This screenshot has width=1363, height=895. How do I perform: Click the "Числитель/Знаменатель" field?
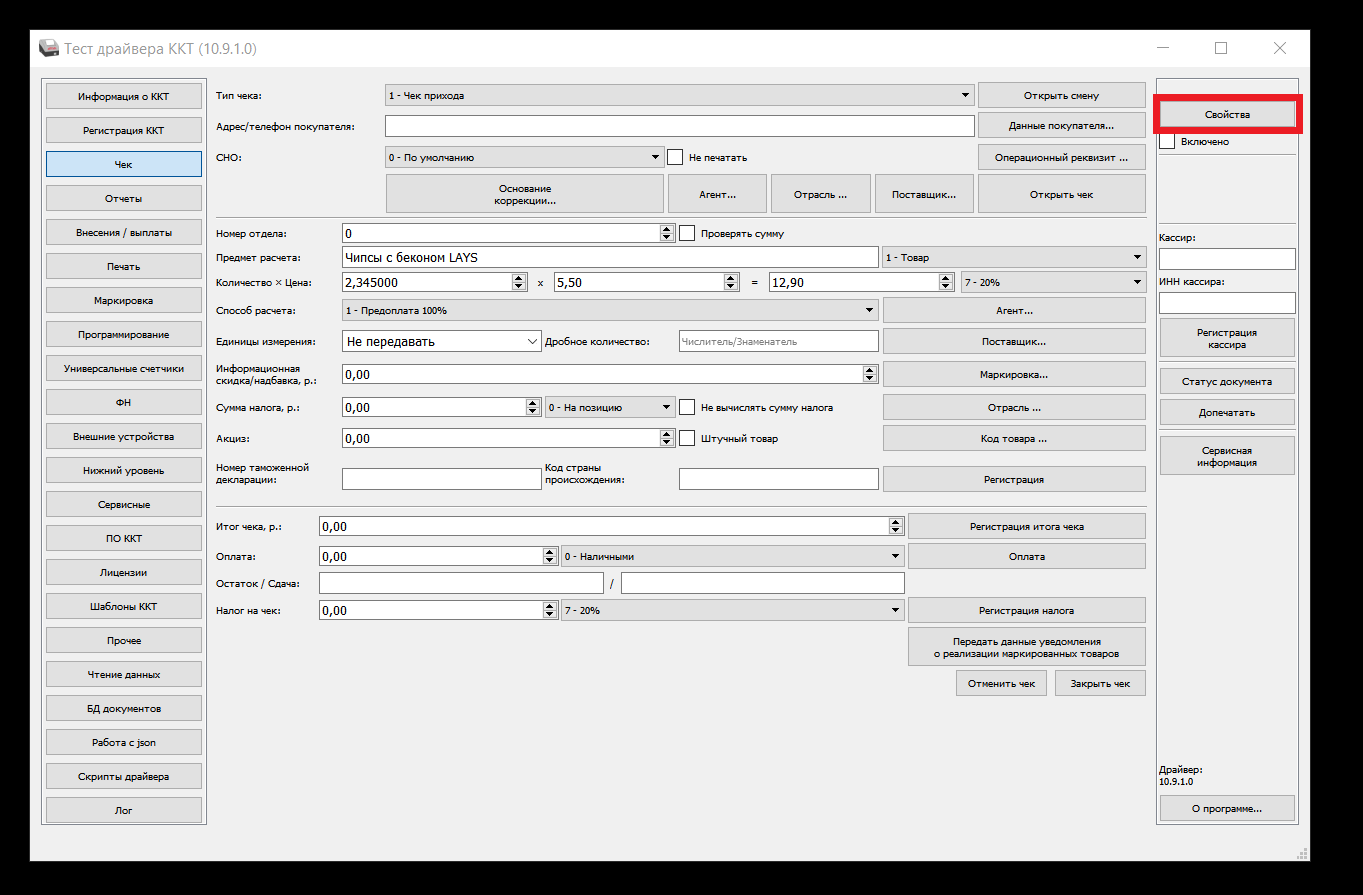(778, 341)
